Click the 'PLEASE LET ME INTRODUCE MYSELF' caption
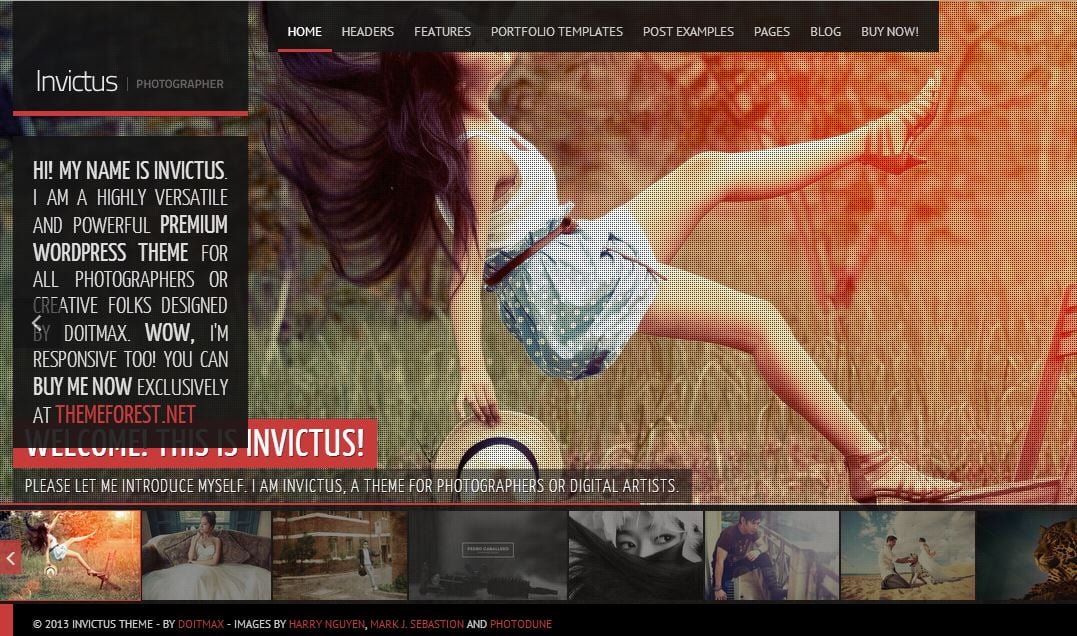The width and height of the screenshot is (1077, 636). tap(352, 486)
